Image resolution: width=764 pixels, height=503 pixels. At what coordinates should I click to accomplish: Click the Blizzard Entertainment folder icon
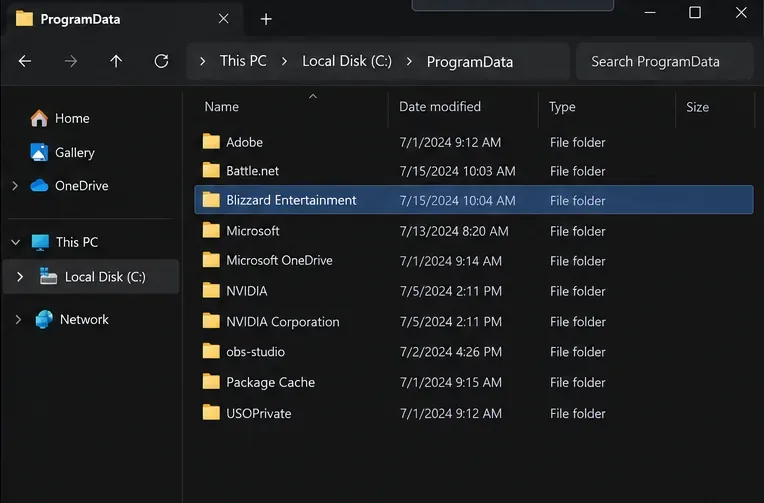pos(211,199)
